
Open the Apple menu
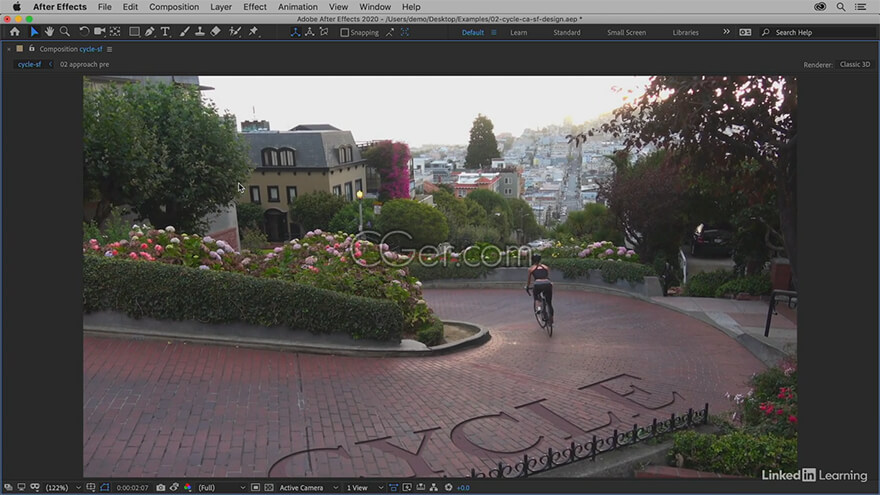click(16, 7)
